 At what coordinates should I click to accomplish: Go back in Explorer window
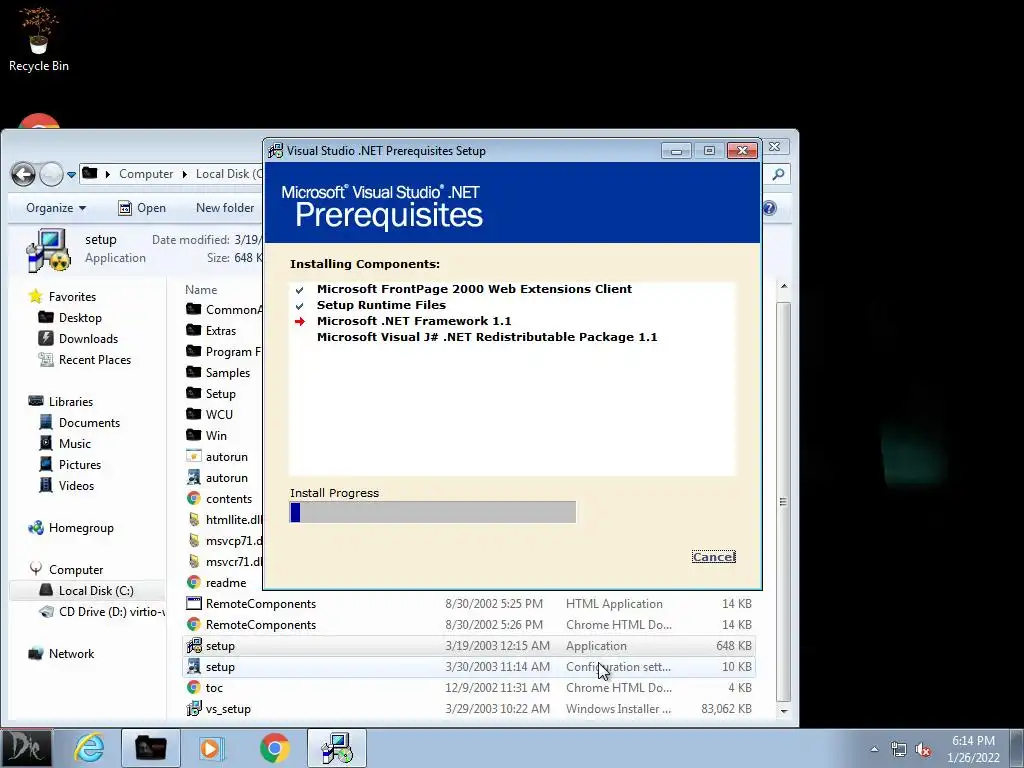(24, 174)
